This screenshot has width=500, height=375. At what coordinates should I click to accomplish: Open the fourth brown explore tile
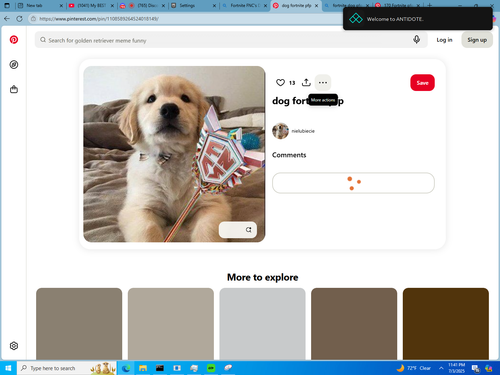tap(354, 324)
